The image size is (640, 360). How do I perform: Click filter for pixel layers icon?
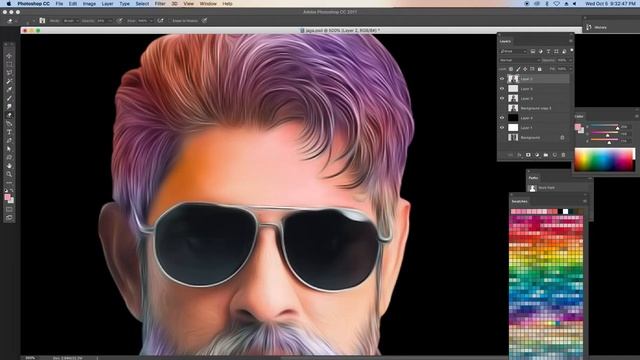(533, 51)
